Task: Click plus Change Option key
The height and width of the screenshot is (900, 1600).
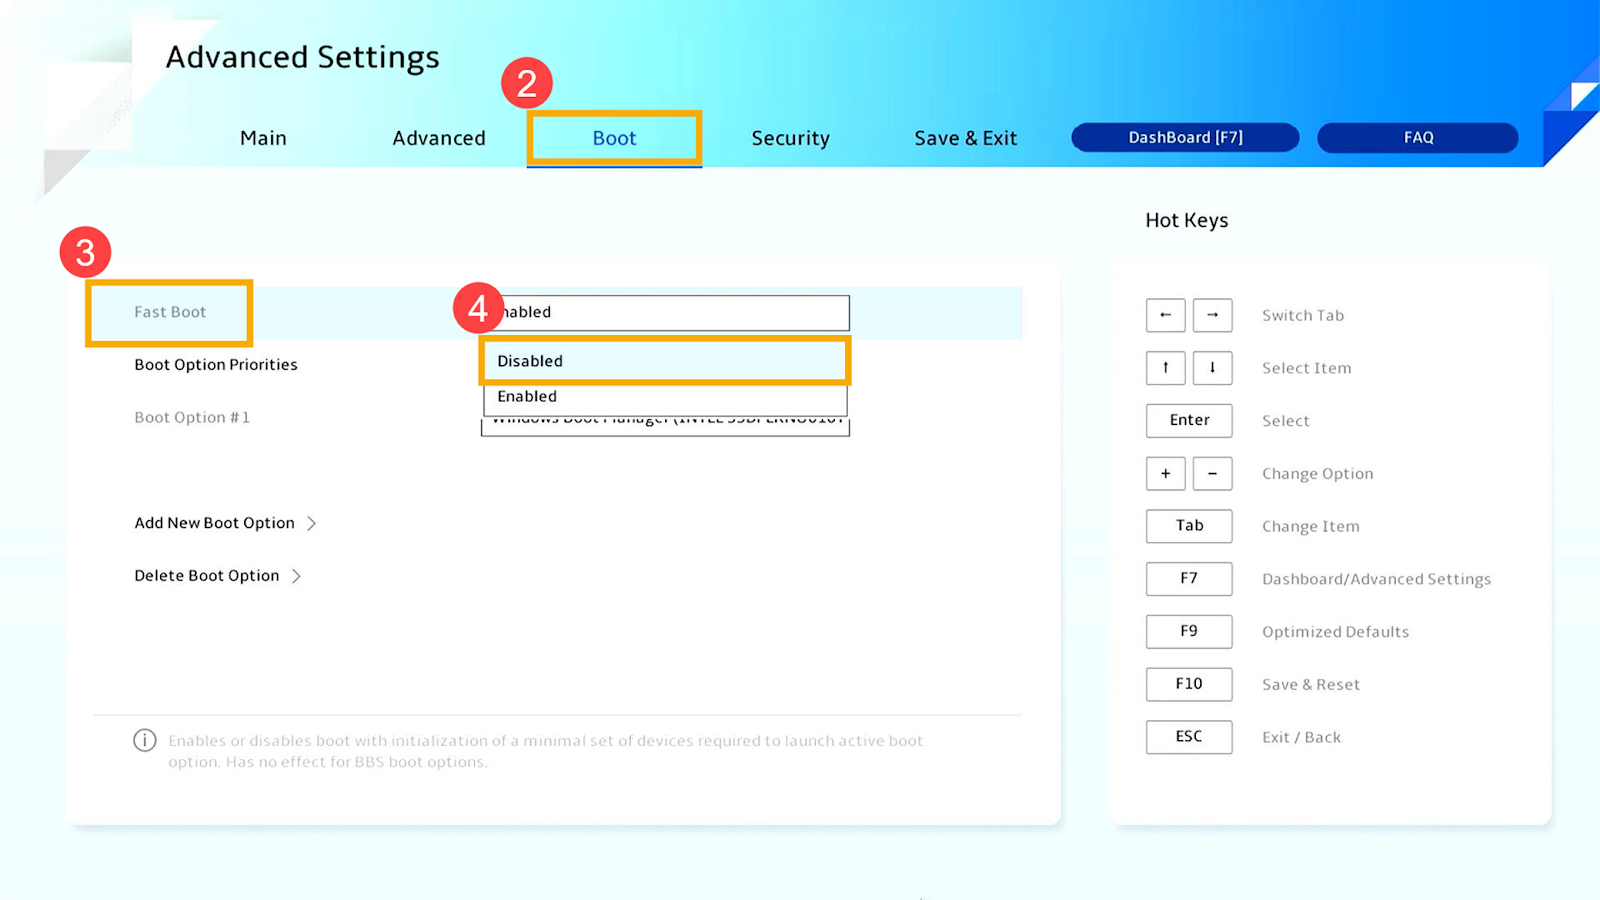Action: click(x=1166, y=473)
